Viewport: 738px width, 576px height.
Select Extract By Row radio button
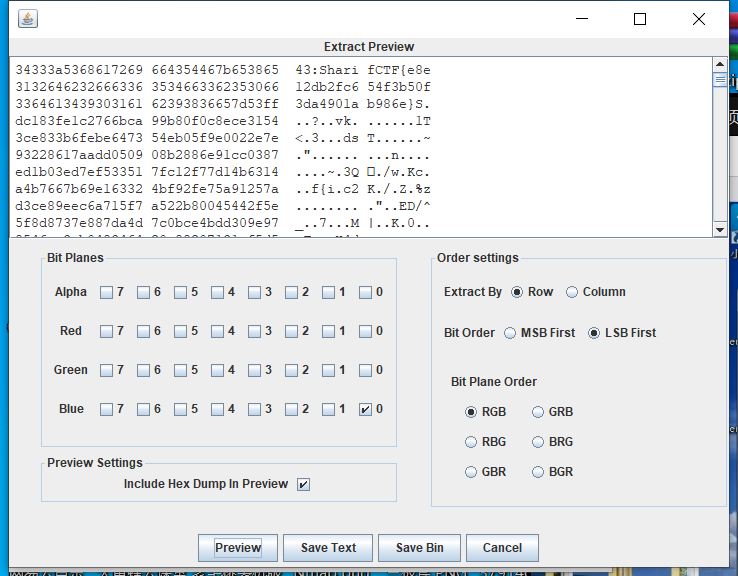click(x=517, y=292)
